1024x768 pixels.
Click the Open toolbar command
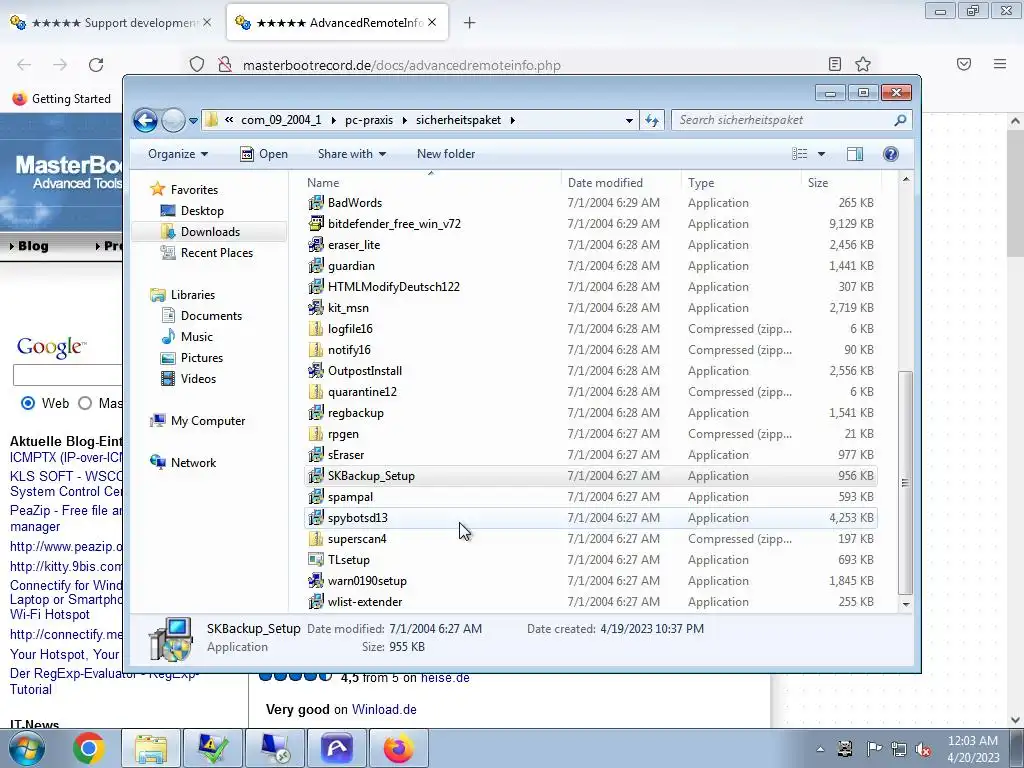[264, 154]
